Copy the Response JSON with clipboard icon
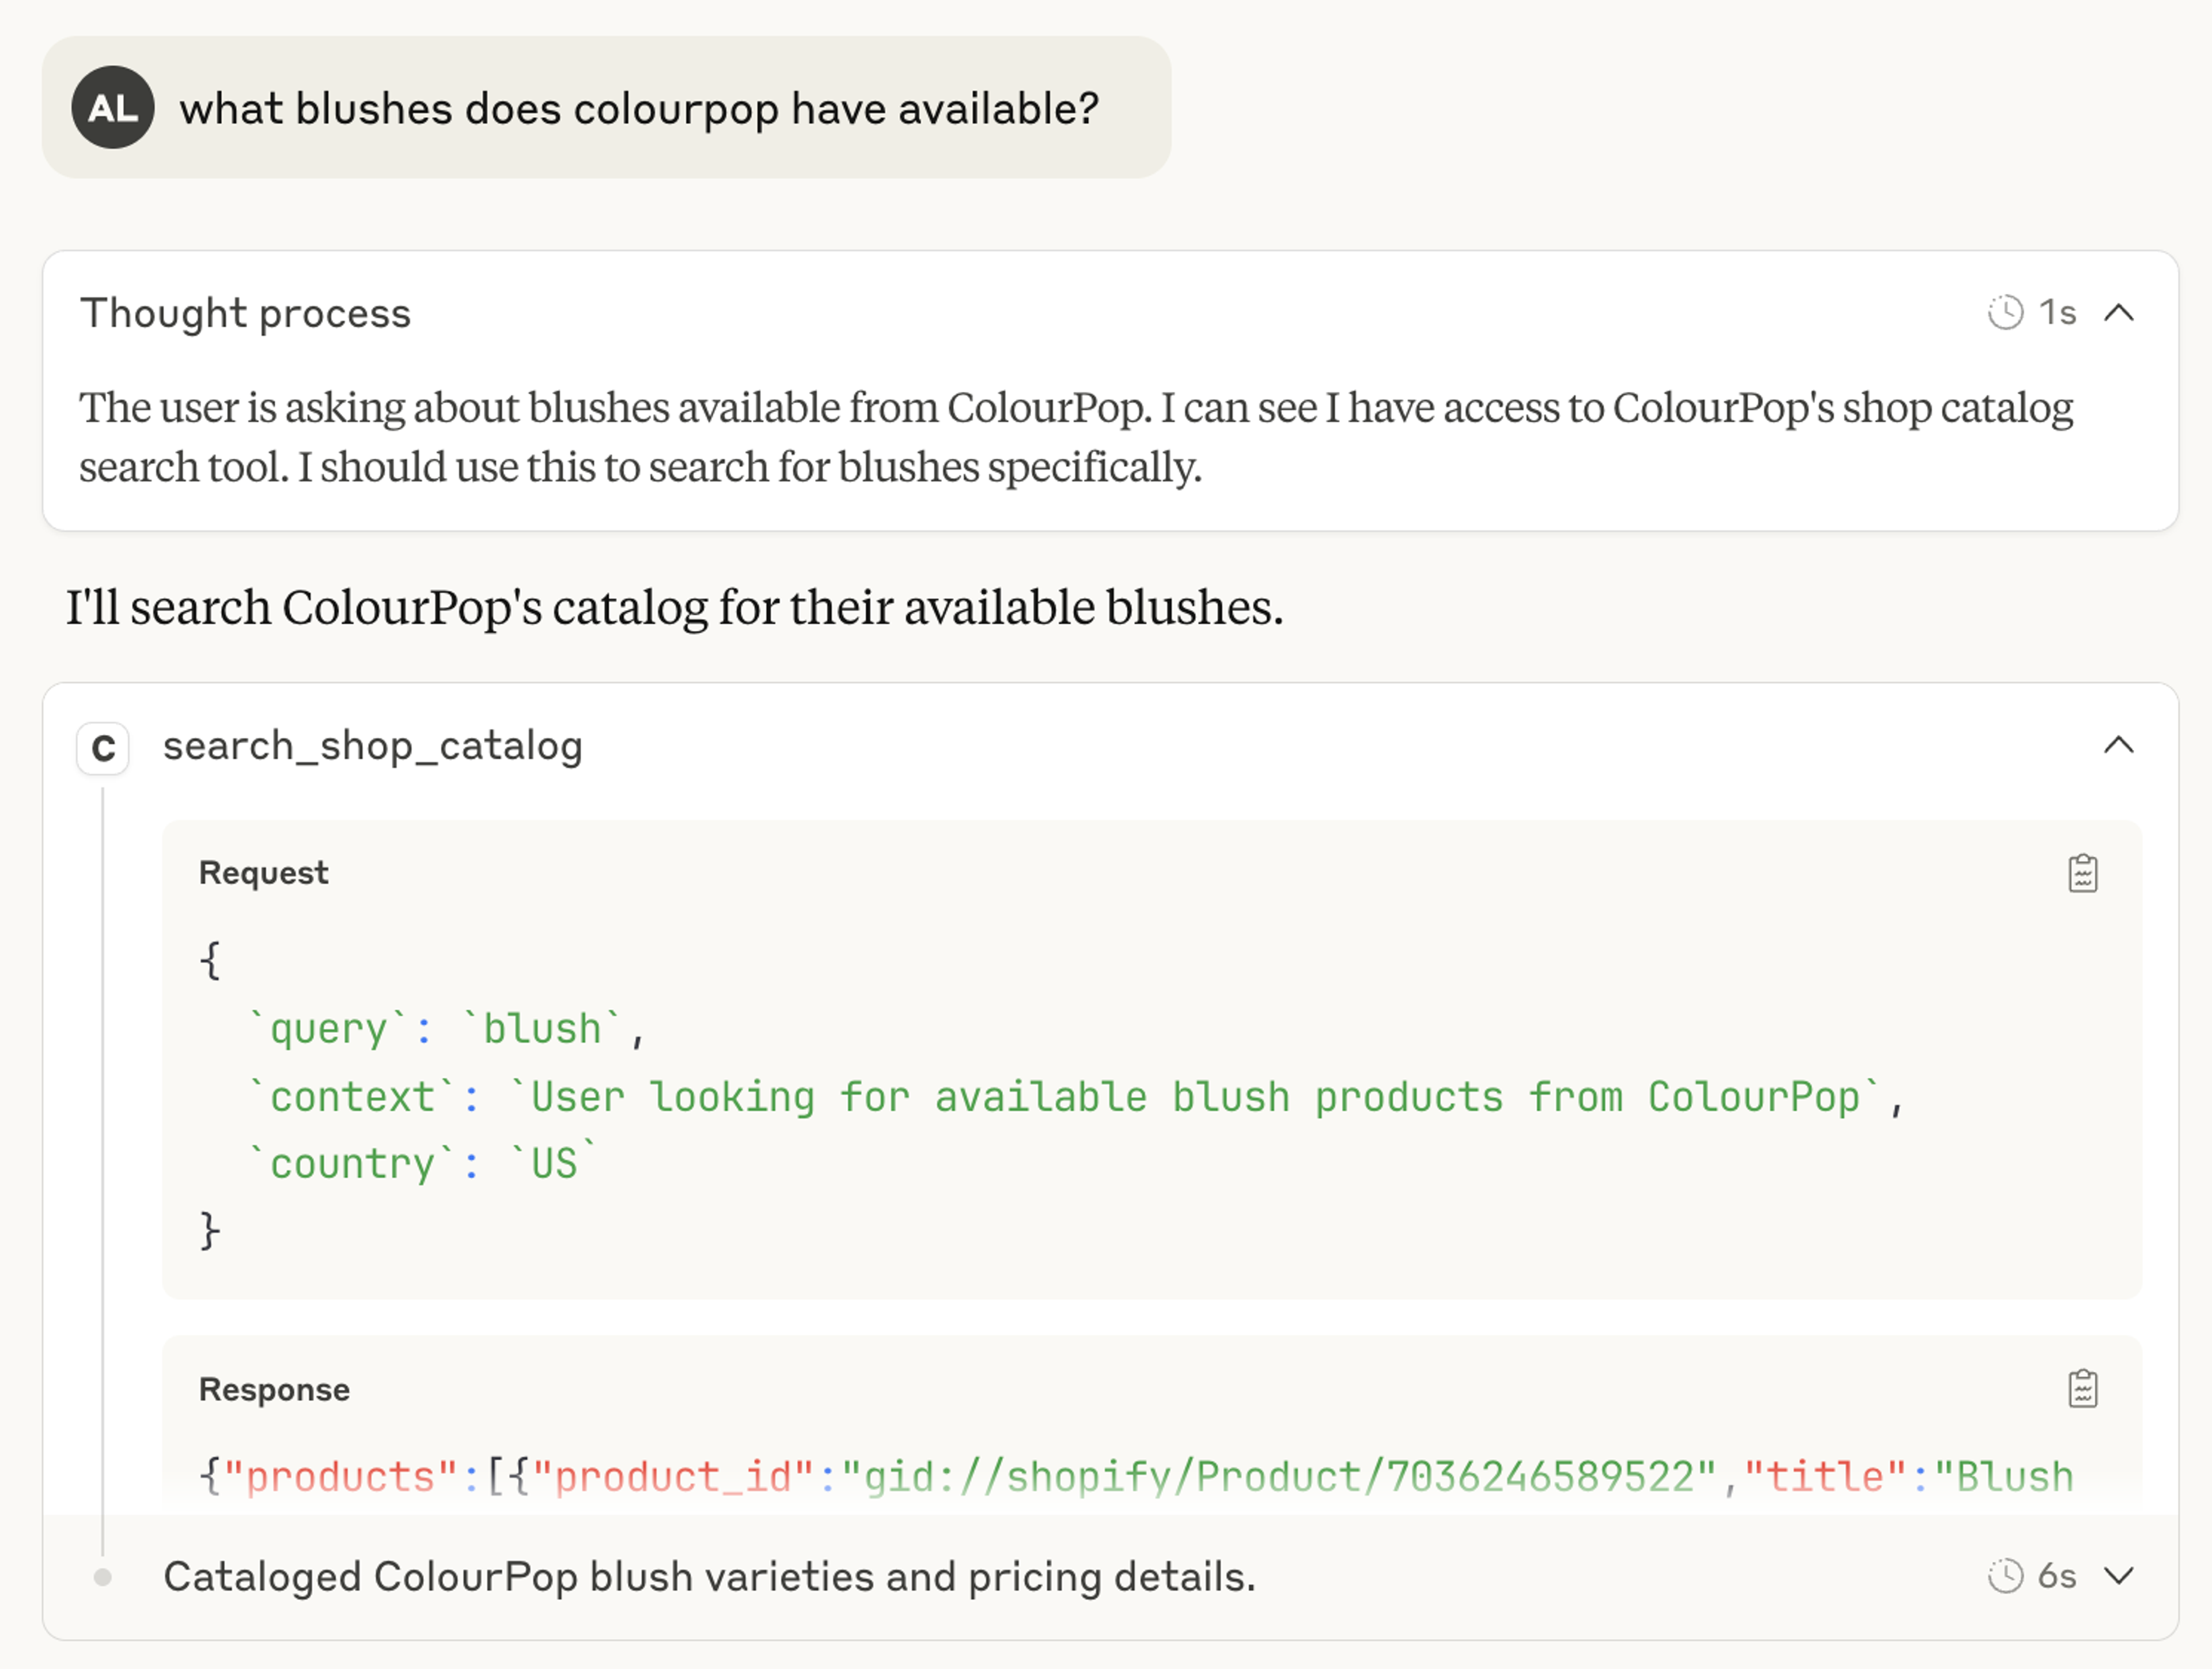This screenshot has width=2212, height=1669. pyautogui.click(x=2083, y=1389)
